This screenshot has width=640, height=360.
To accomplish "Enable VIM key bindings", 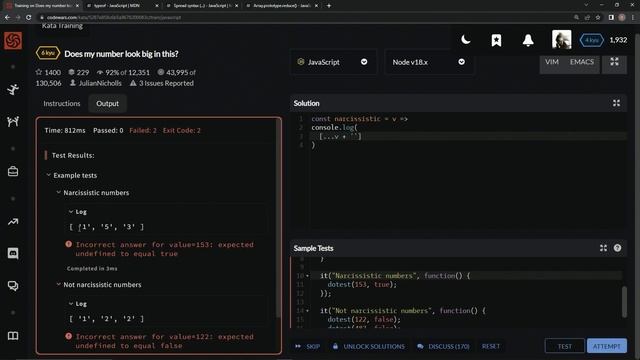I will (x=551, y=62).
